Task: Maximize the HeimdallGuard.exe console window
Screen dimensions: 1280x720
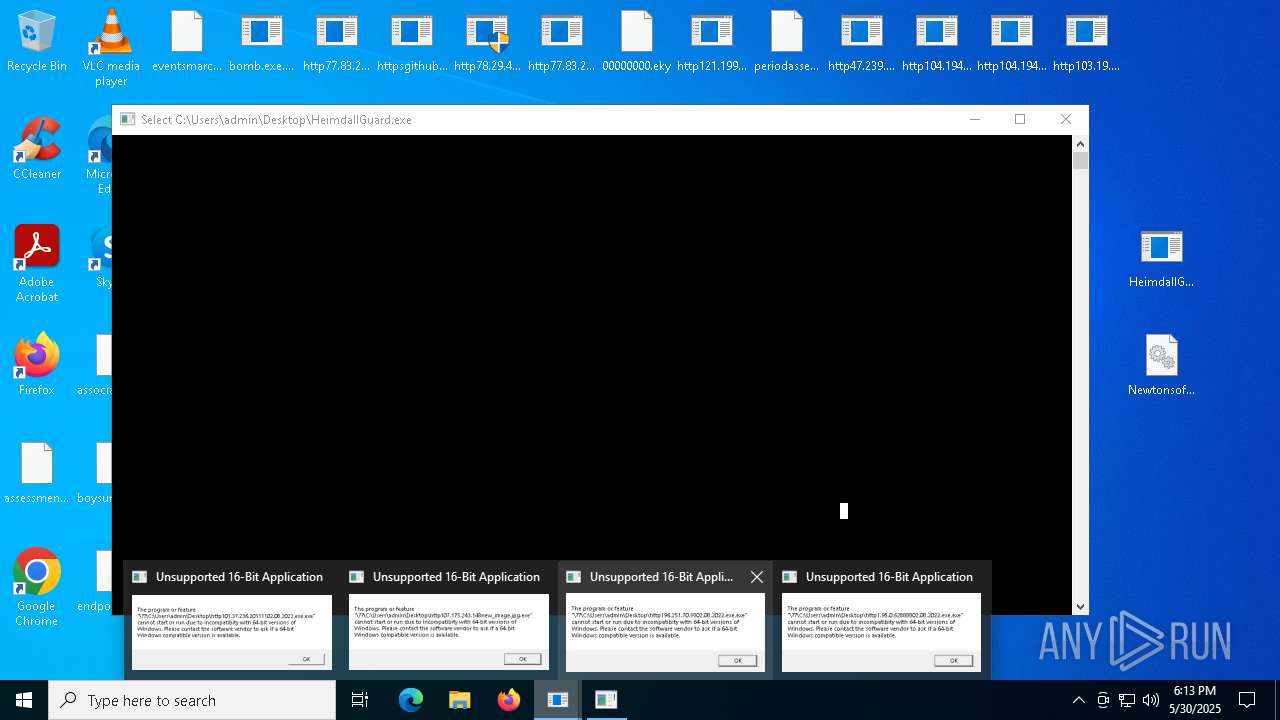Action: click(x=1020, y=119)
